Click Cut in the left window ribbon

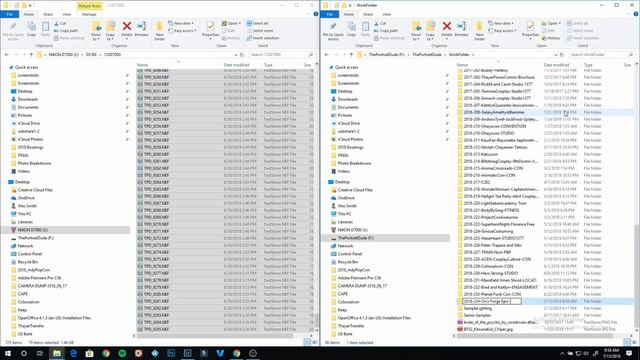[x=60, y=23]
